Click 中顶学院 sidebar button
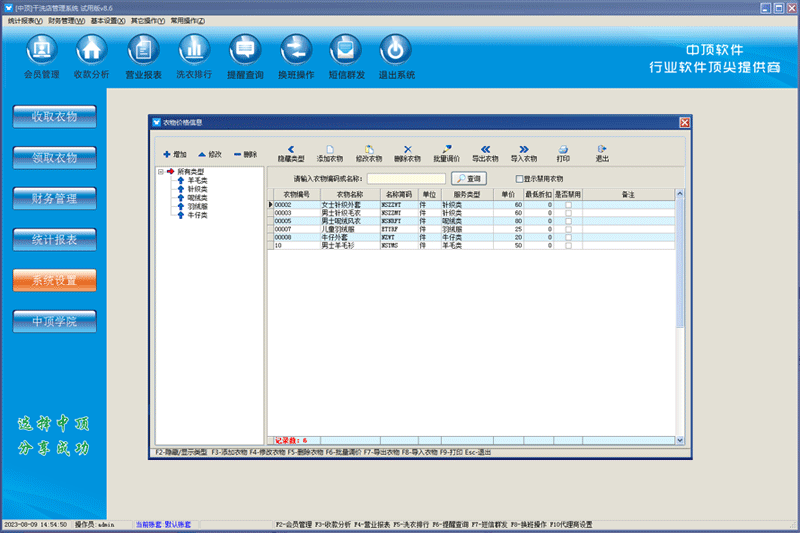The width and height of the screenshot is (800, 533). [x=55, y=321]
